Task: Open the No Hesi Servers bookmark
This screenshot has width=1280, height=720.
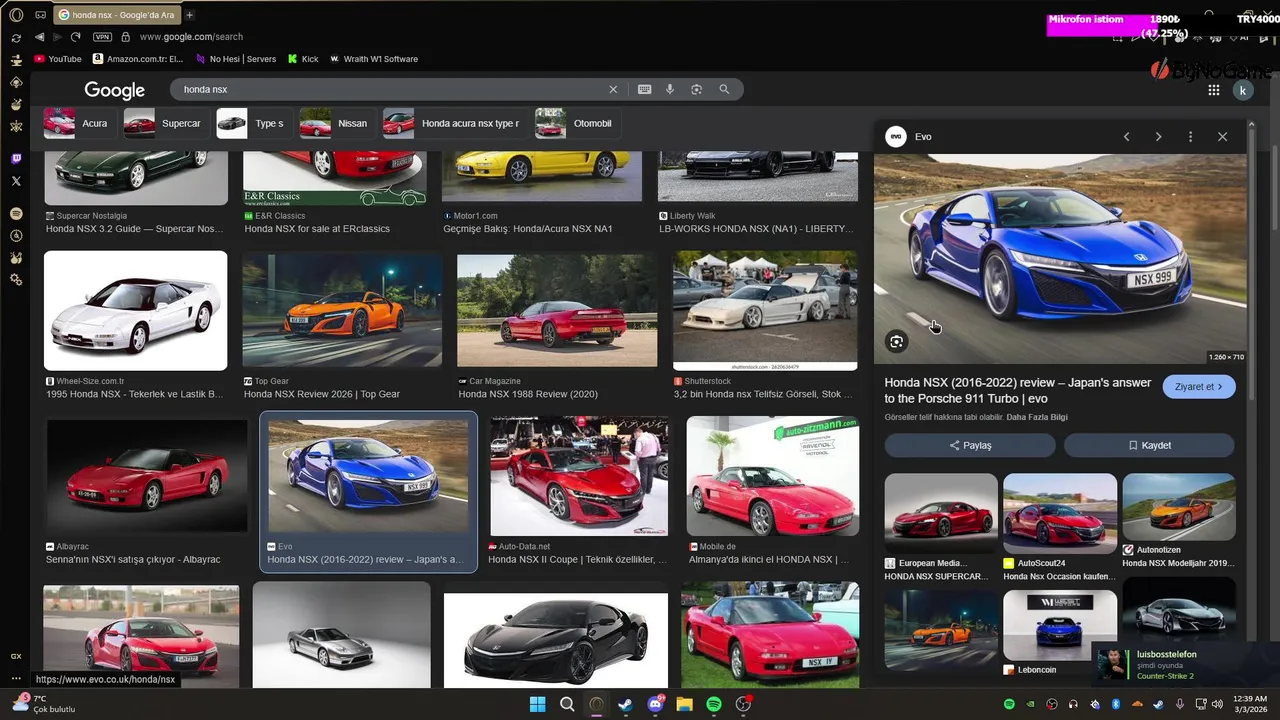Action: point(236,59)
